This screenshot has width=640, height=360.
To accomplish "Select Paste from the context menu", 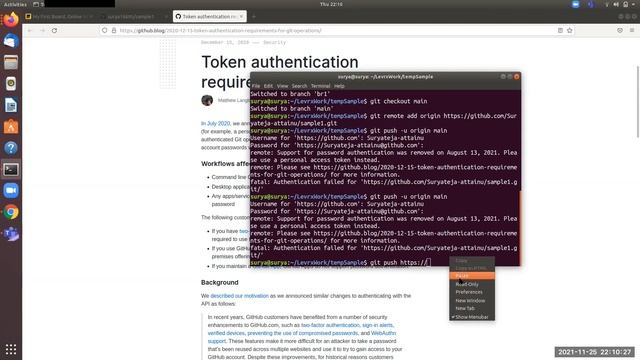I will pos(472,276).
